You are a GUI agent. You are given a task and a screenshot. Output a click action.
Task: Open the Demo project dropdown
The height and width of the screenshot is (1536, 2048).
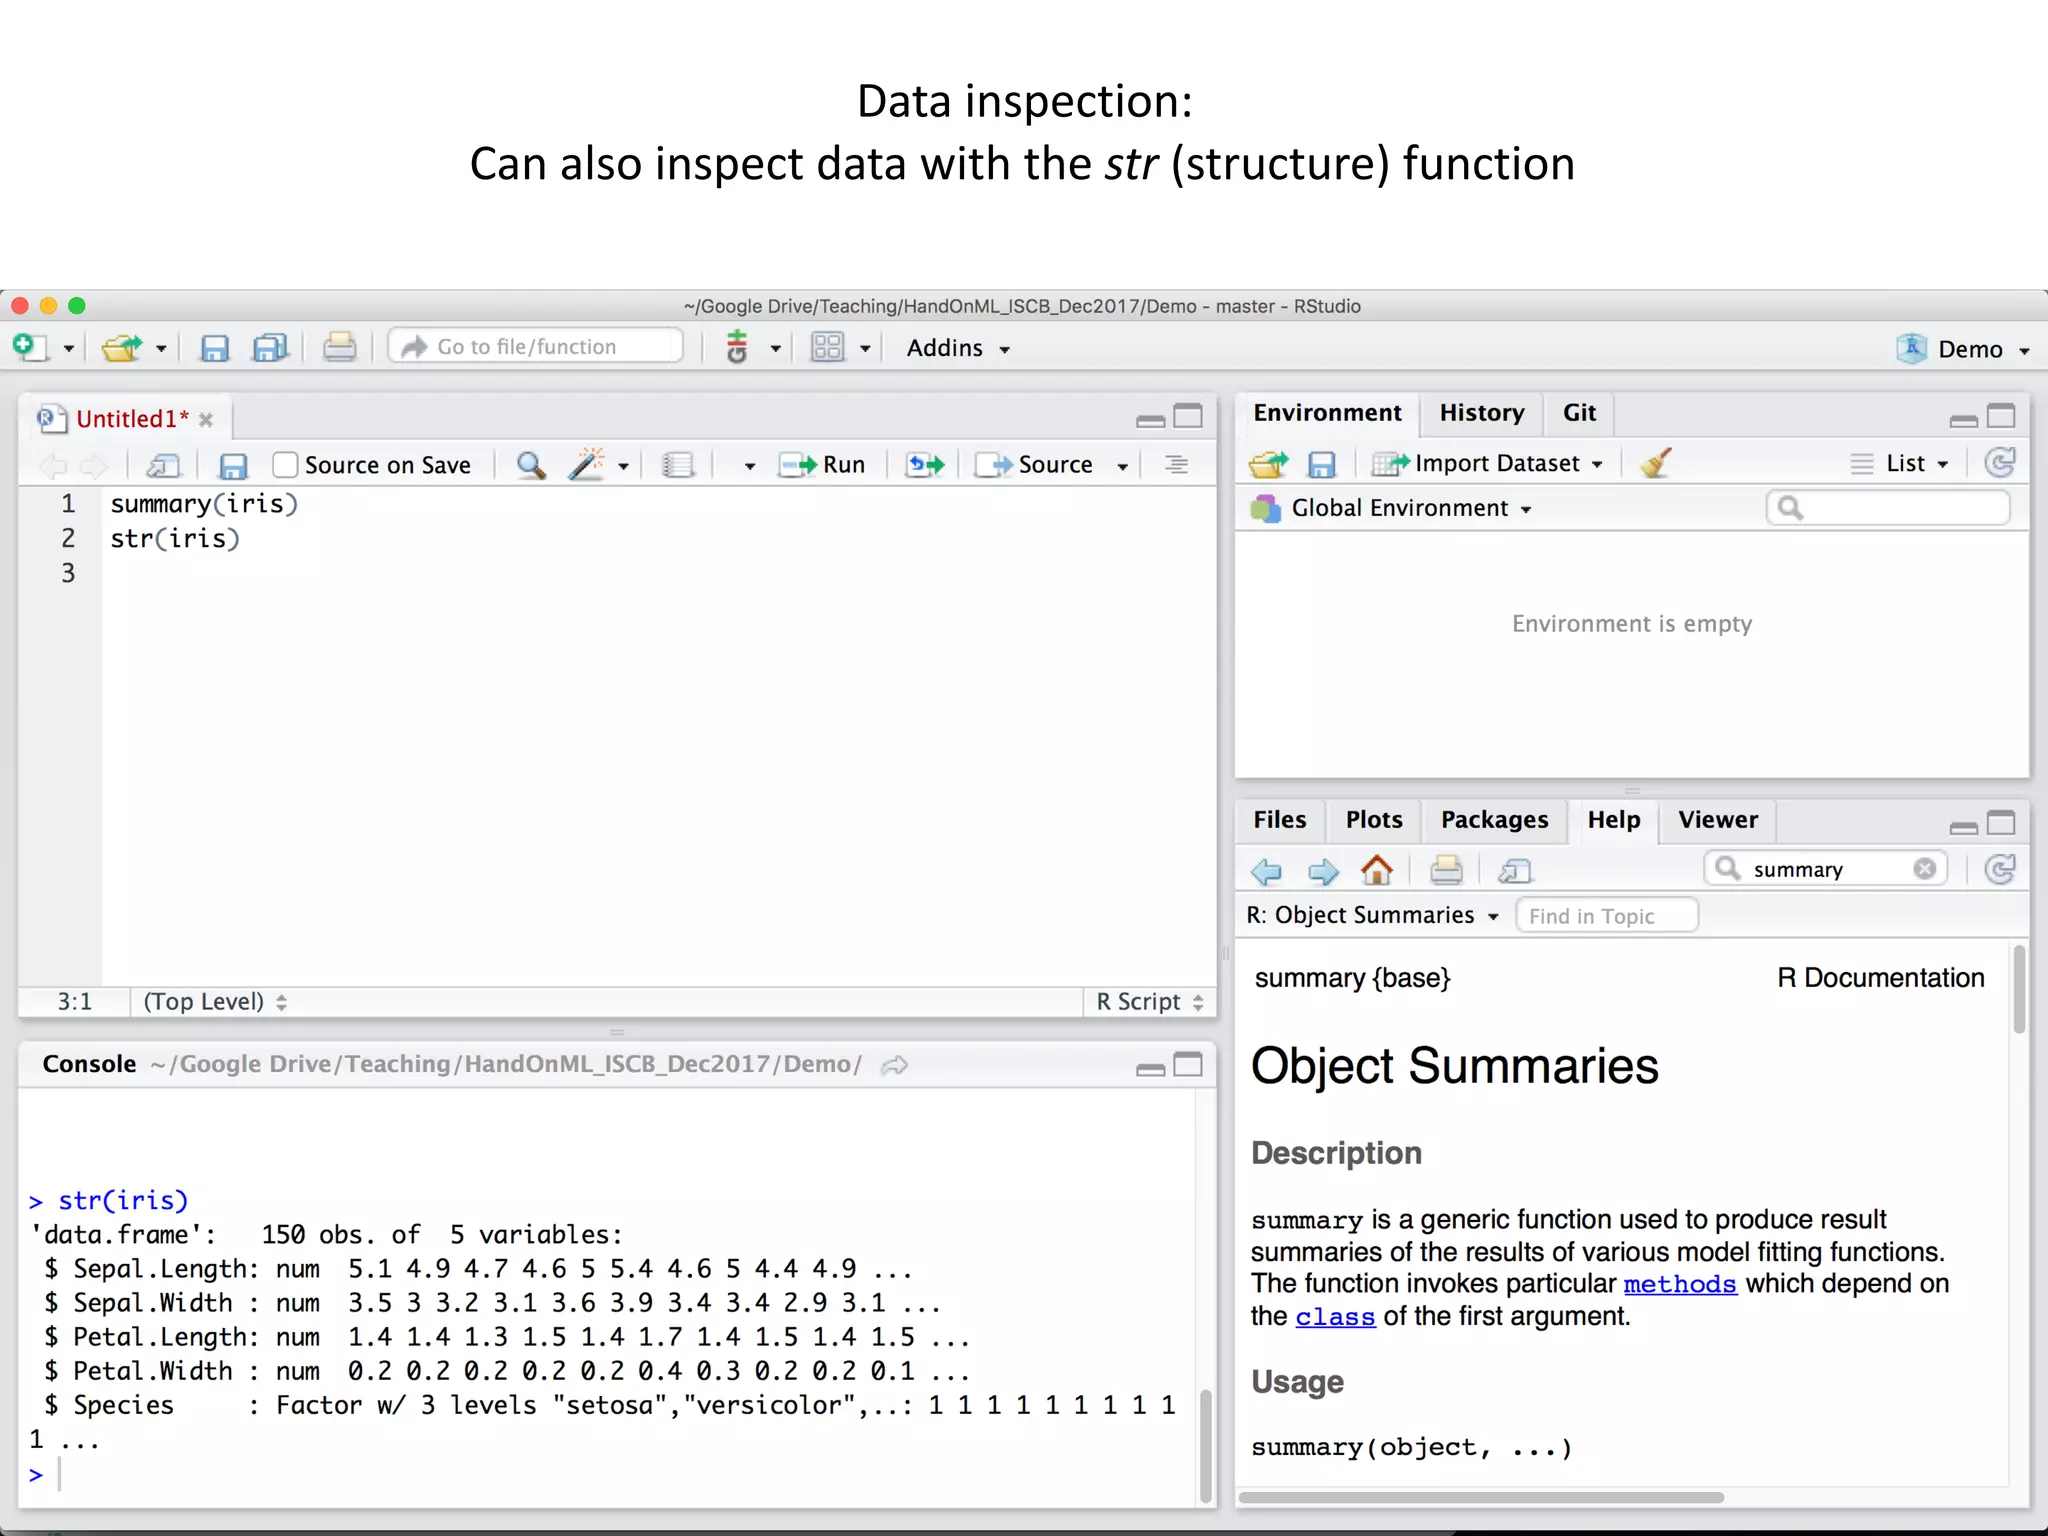pos(1964,349)
